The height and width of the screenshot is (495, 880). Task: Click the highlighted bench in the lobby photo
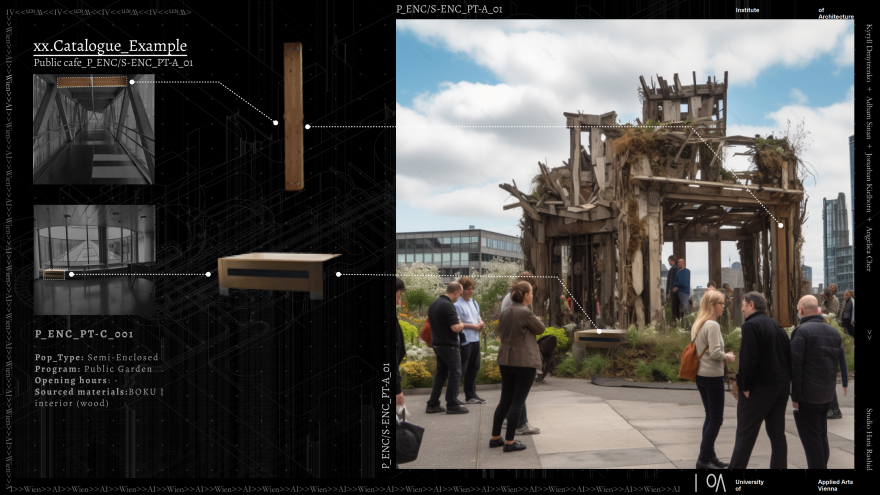point(55,273)
